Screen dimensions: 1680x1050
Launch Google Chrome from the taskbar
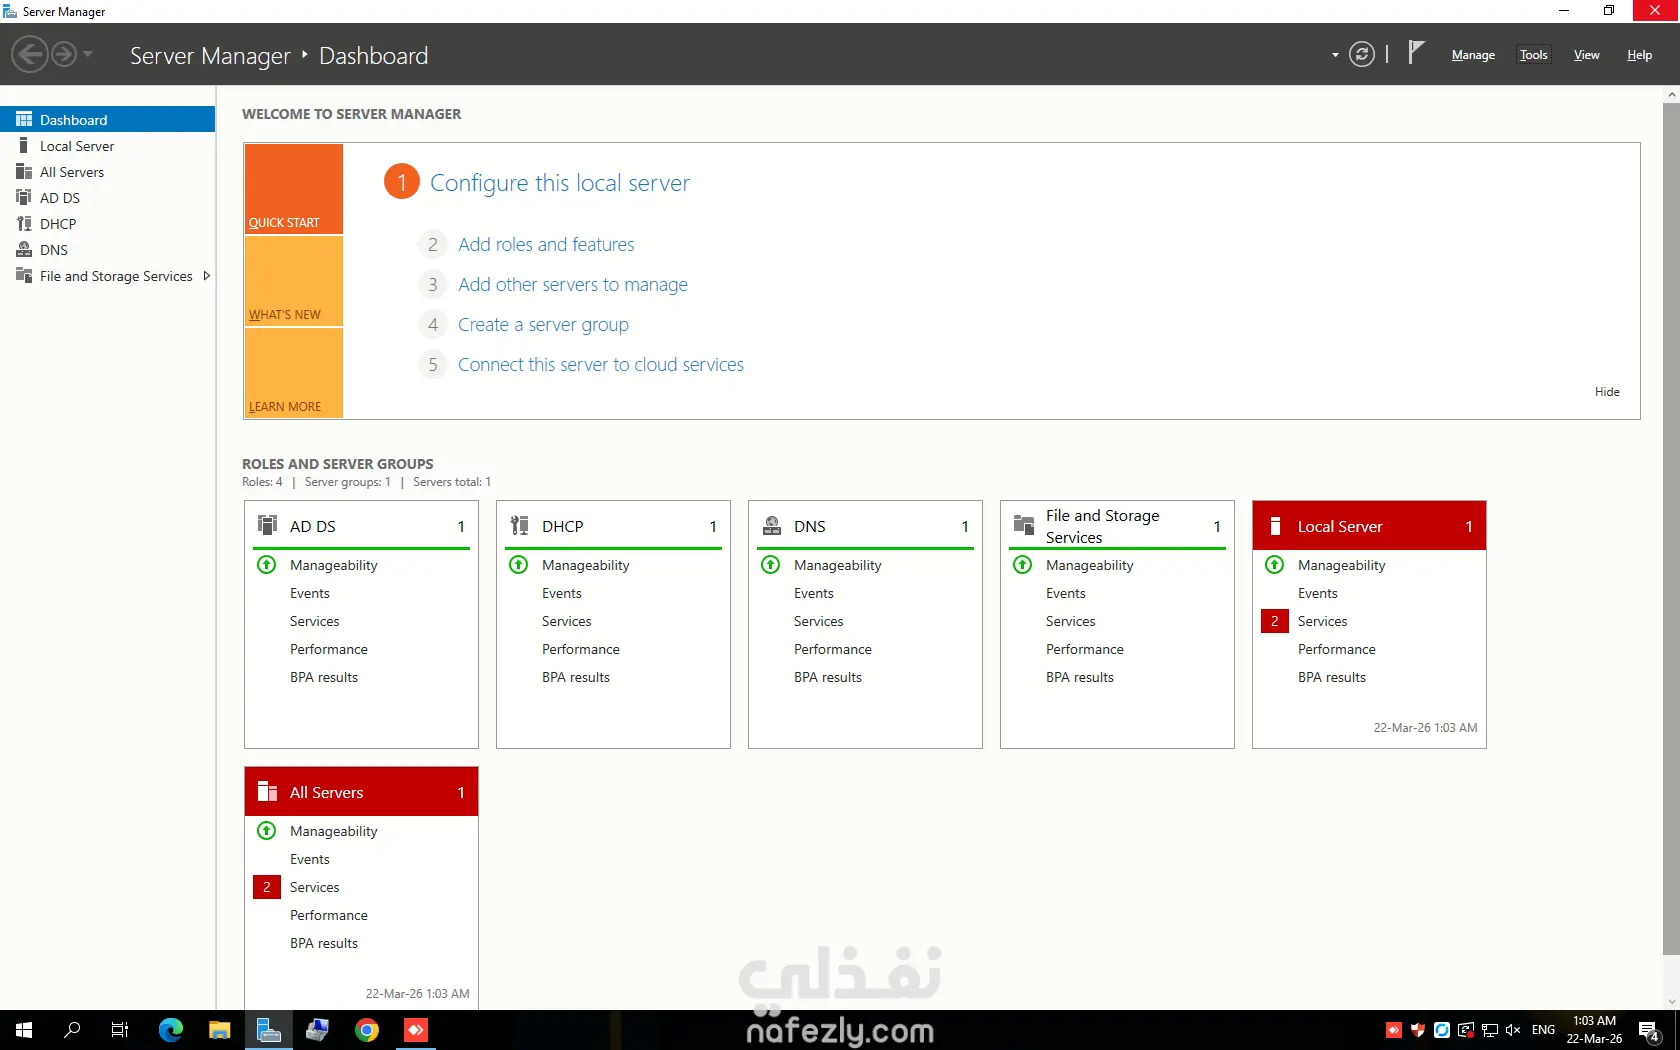point(367,1030)
